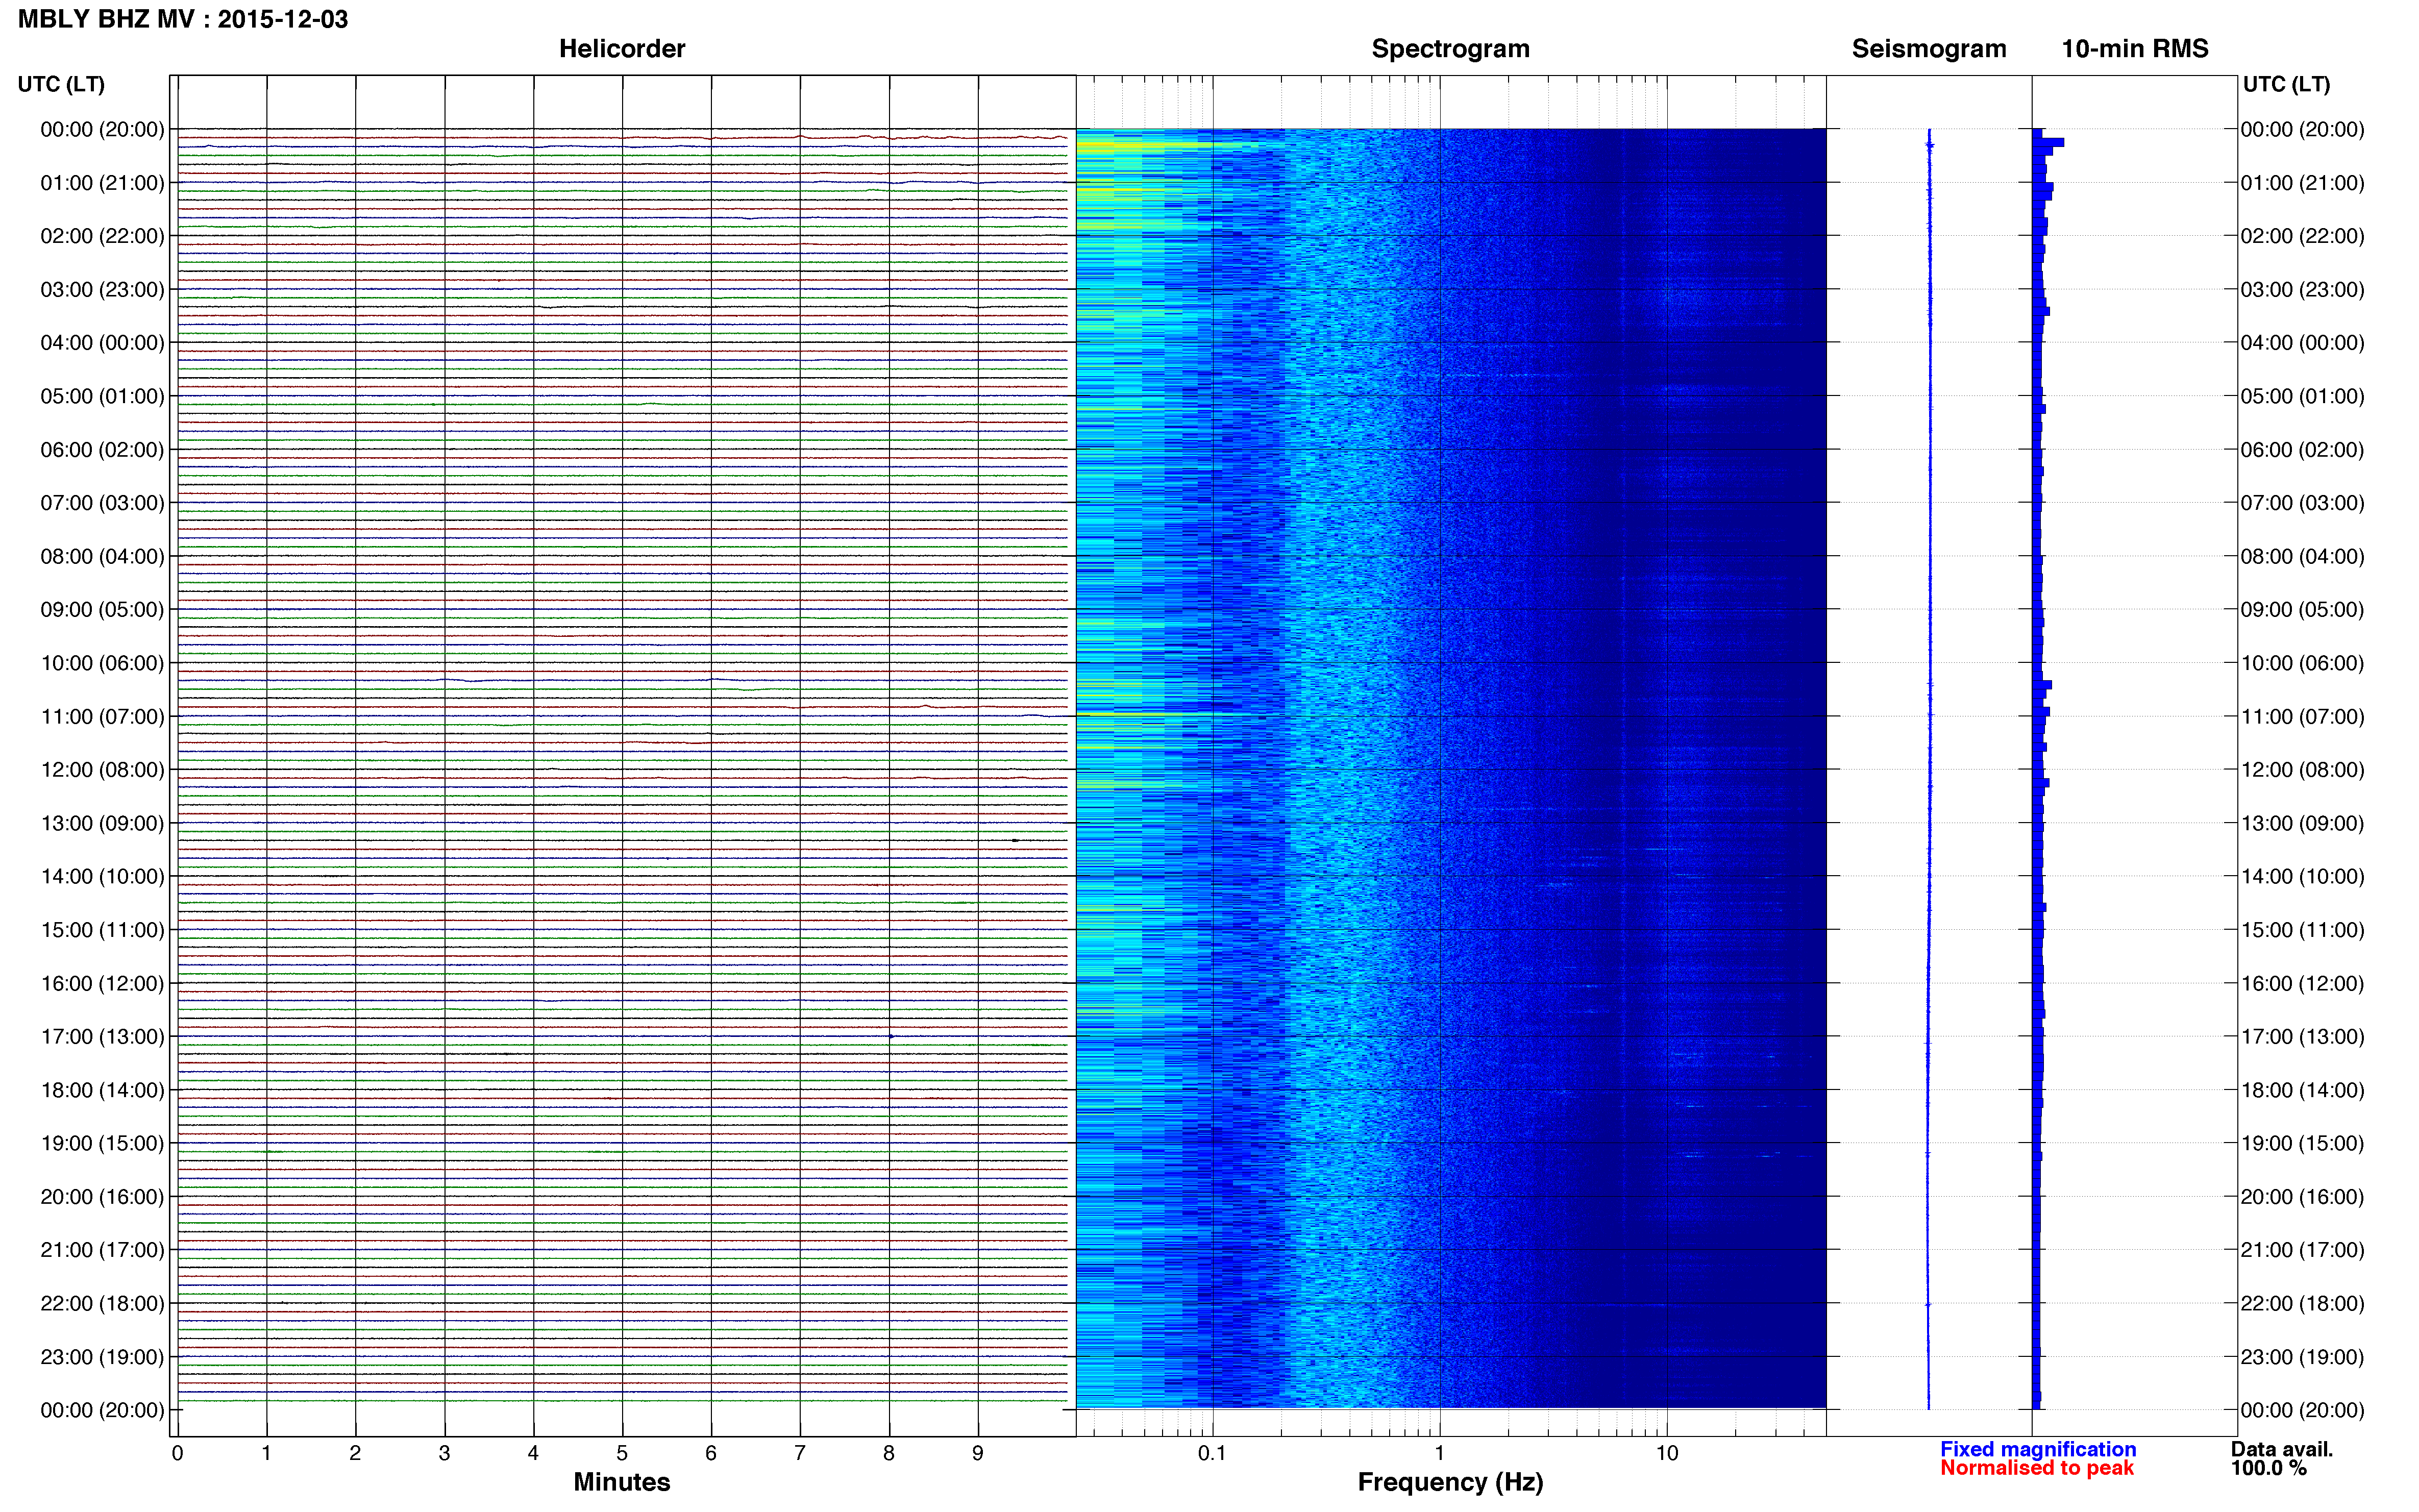Select the Helicorder panel heading

point(621,49)
